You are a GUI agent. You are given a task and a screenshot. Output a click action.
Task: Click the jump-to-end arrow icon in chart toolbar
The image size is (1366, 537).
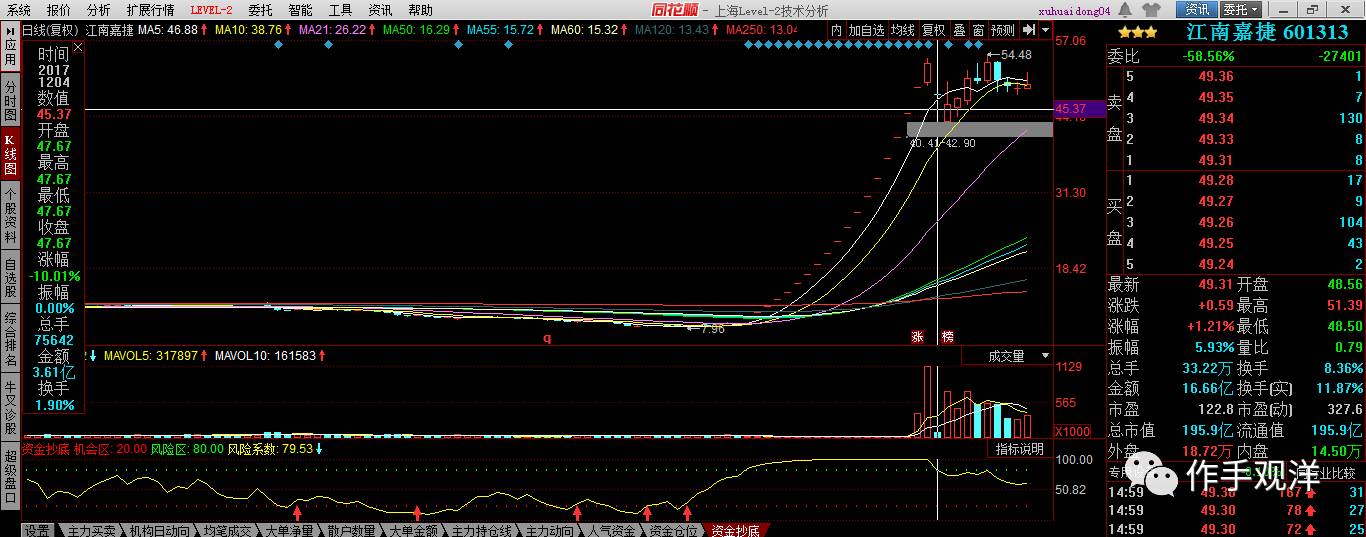click(1028, 30)
